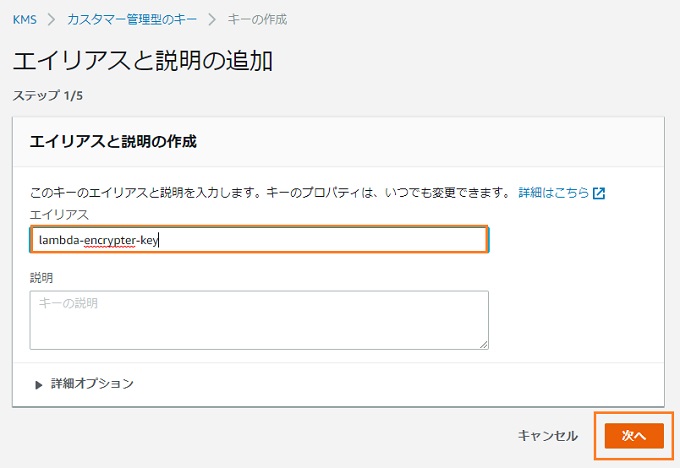Click the ステップ 1/5 indicator
This screenshot has width=680, height=468.
click(48, 95)
